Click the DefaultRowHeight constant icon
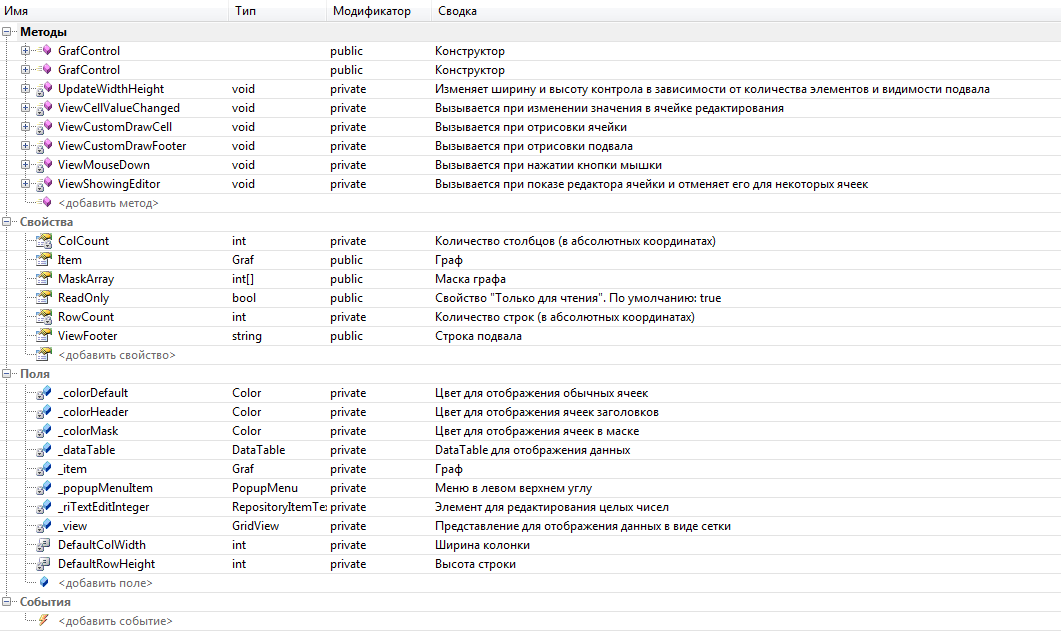The image size is (1061, 637). click(x=44, y=563)
